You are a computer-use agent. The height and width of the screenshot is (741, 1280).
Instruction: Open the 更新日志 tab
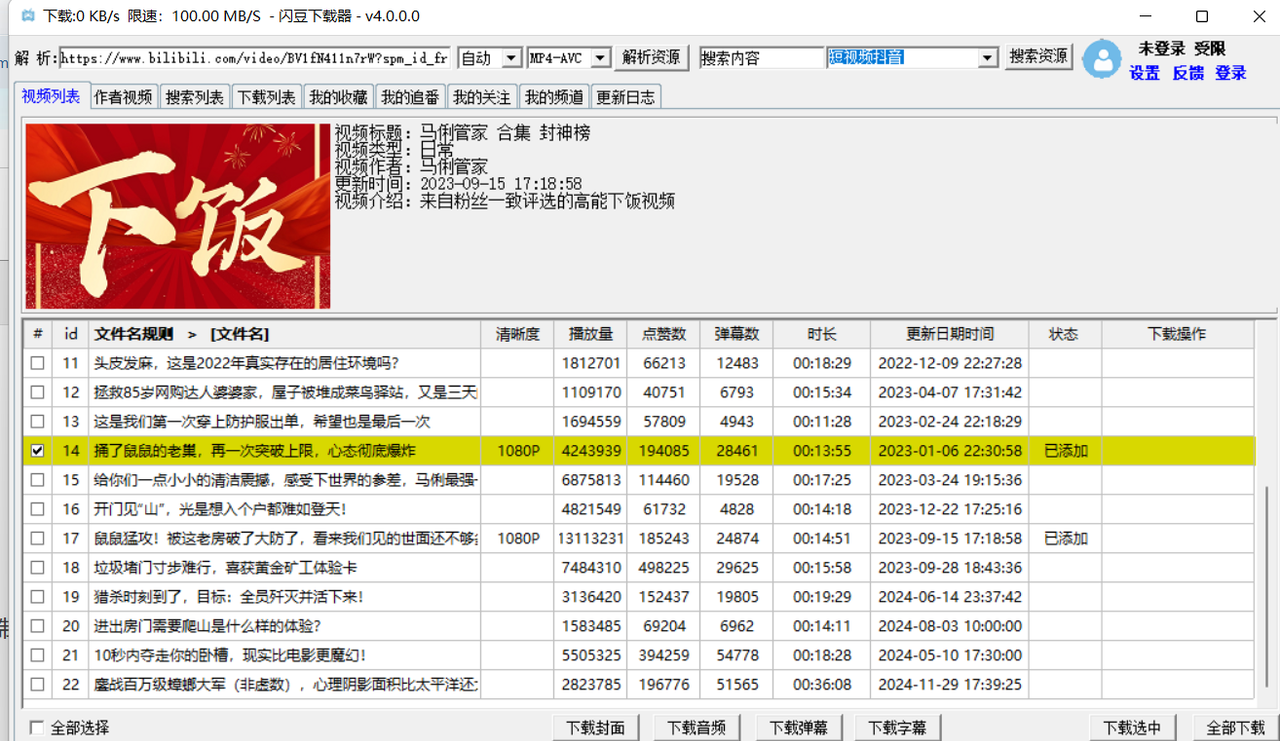pos(626,96)
